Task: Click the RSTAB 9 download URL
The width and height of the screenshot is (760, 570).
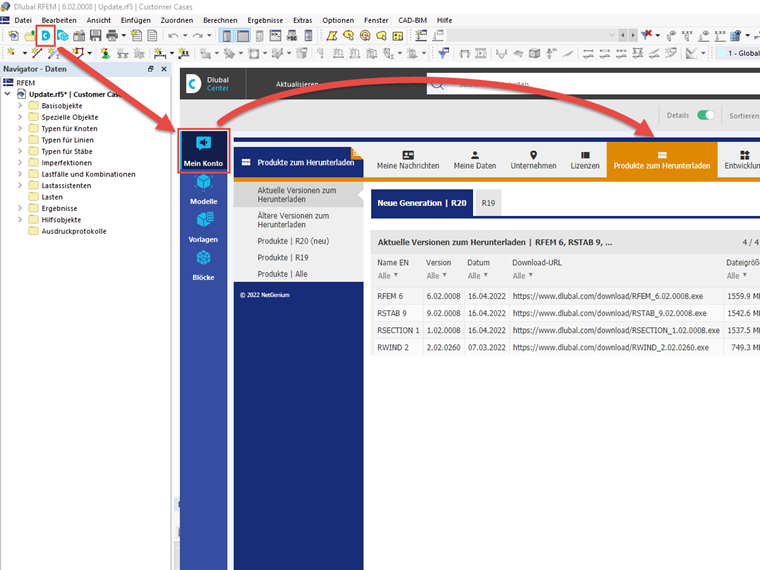Action: tap(609, 313)
